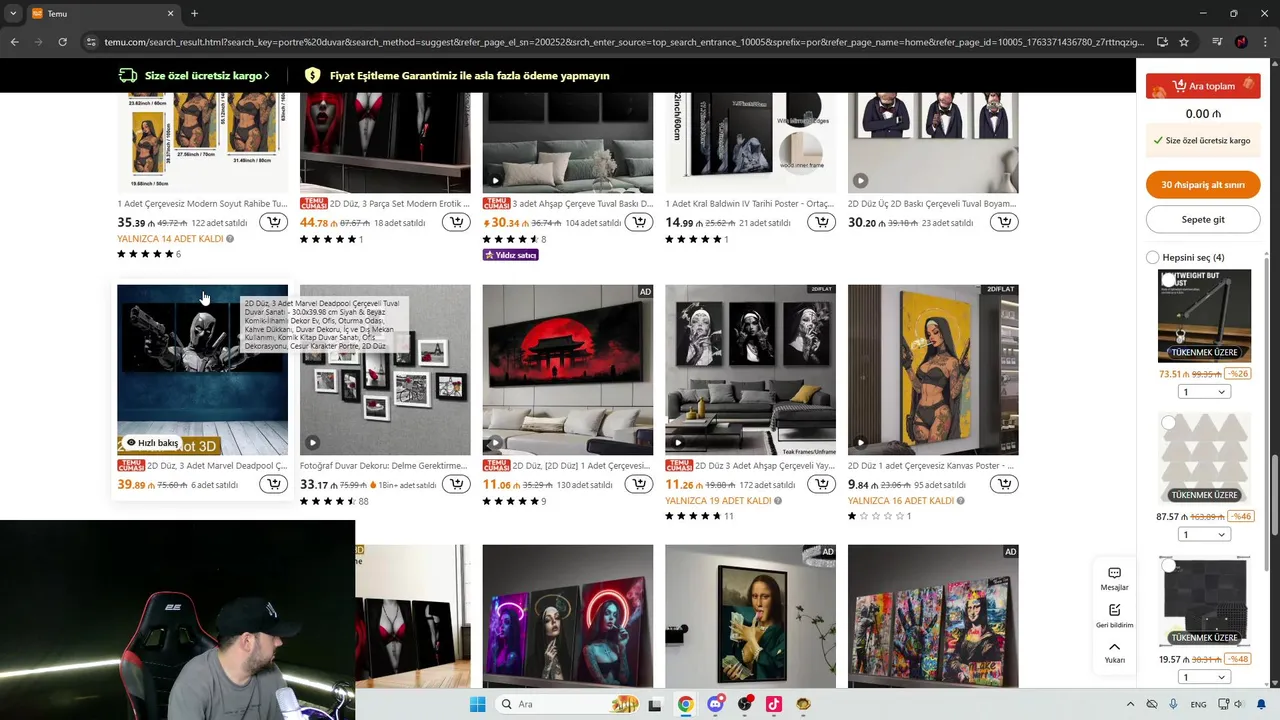Viewport: 1280px width, 720px height.
Task: Open the neon nun canvas thumbnail
Action: [x=567, y=616]
